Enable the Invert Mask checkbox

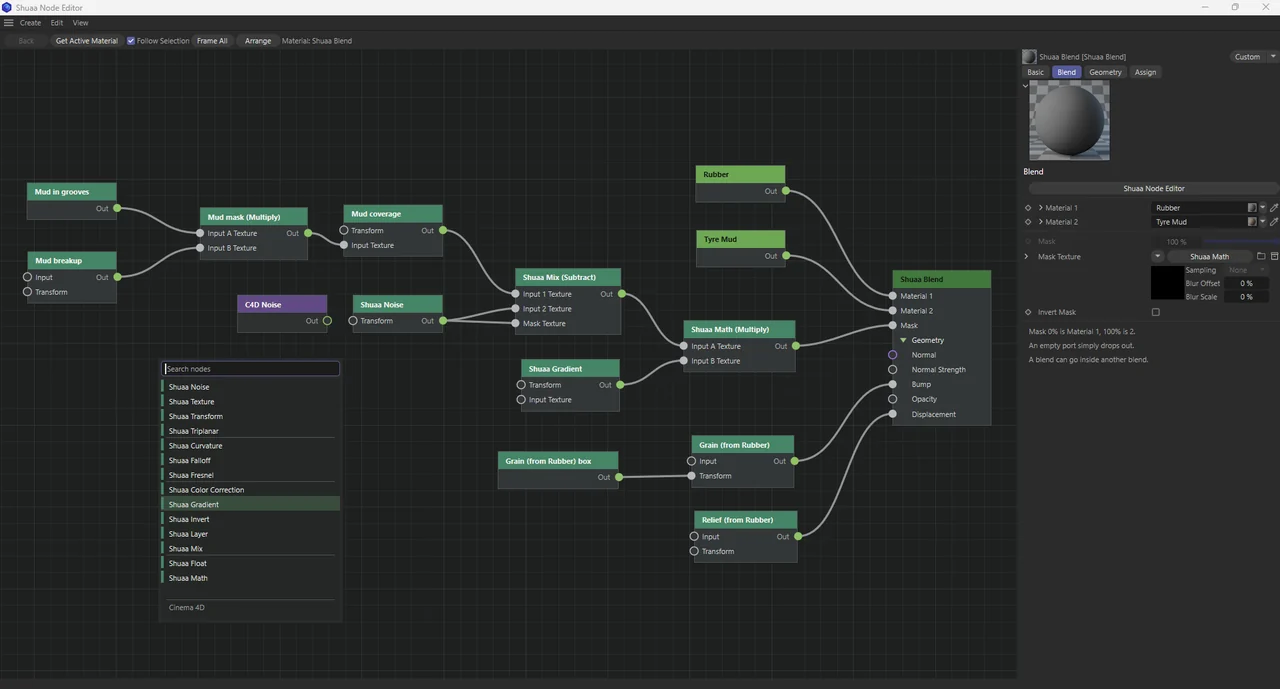[x=1156, y=312]
